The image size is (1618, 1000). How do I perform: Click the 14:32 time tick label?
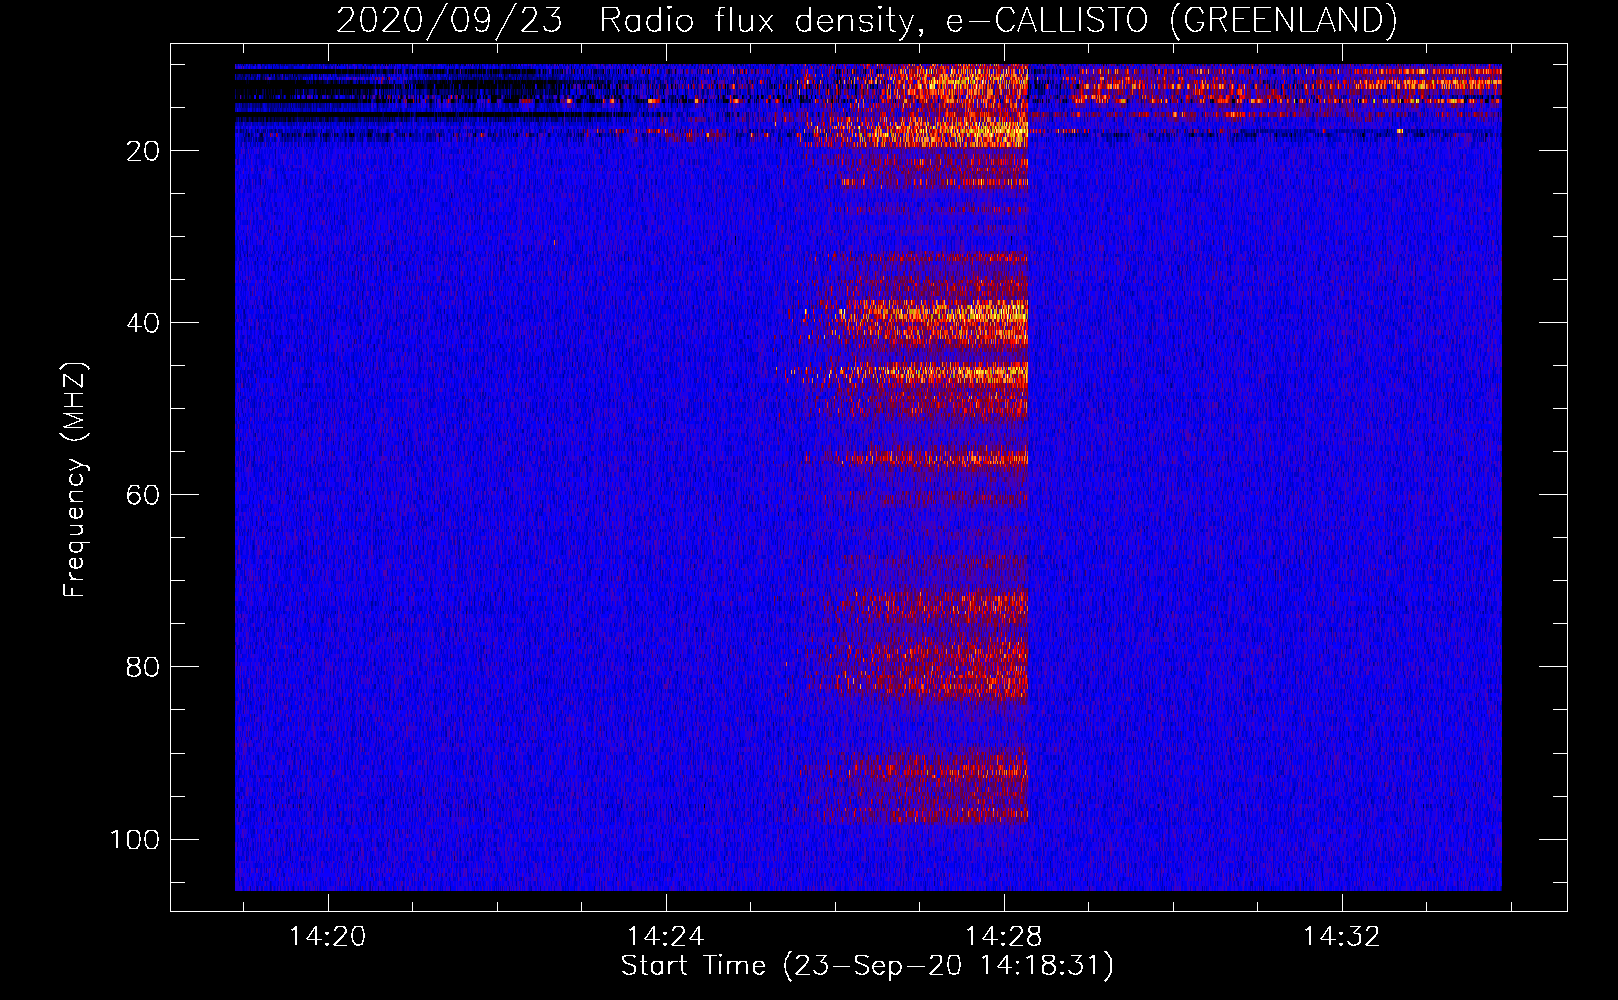click(1341, 937)
